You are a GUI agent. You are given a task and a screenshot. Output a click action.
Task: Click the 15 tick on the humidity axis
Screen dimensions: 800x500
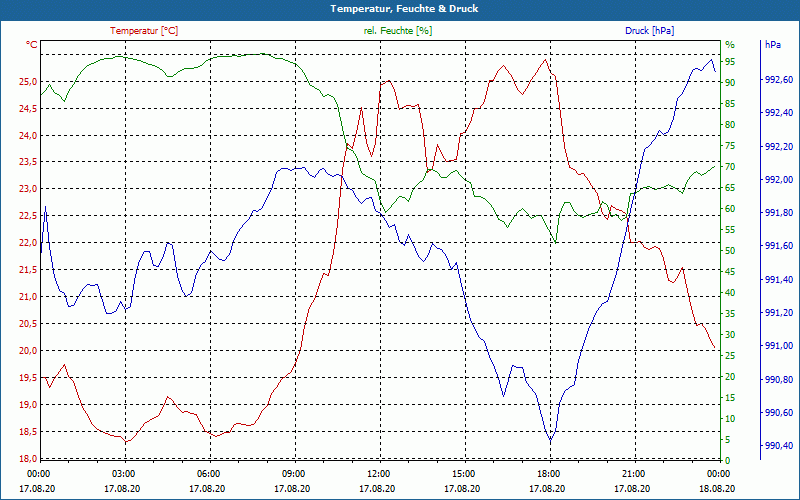click(730, 398)
